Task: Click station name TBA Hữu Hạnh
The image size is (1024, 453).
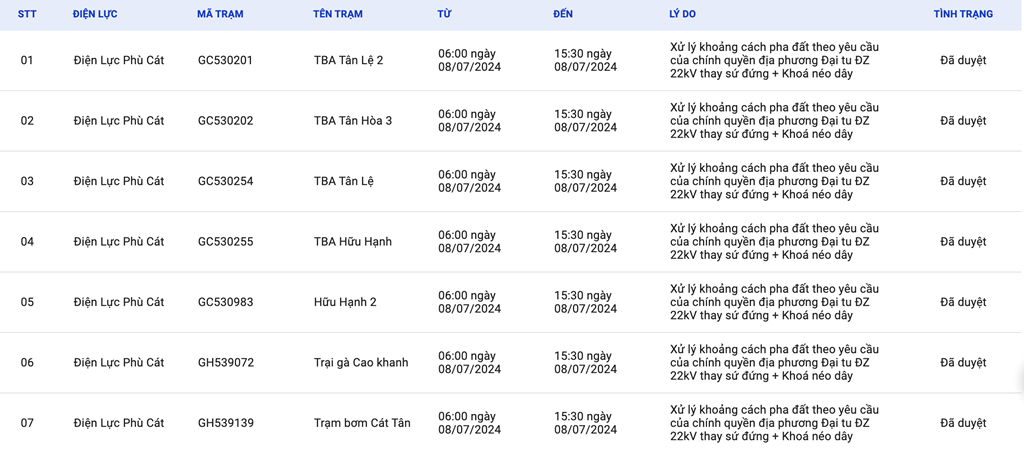Action: [x=353, y=242]
